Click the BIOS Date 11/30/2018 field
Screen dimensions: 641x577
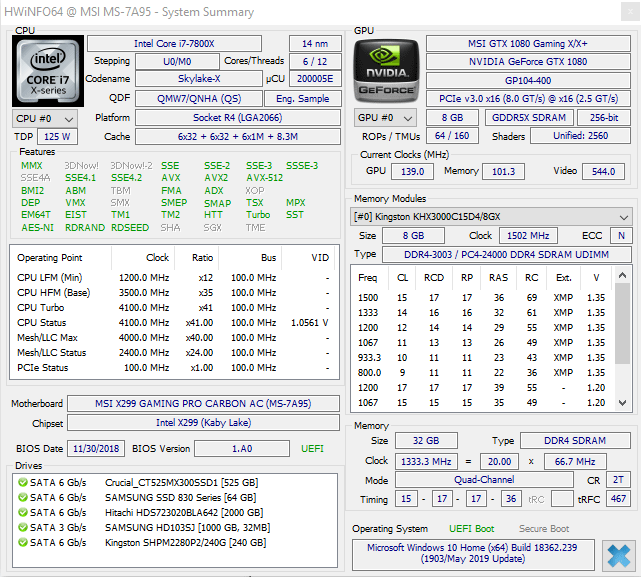96,449
